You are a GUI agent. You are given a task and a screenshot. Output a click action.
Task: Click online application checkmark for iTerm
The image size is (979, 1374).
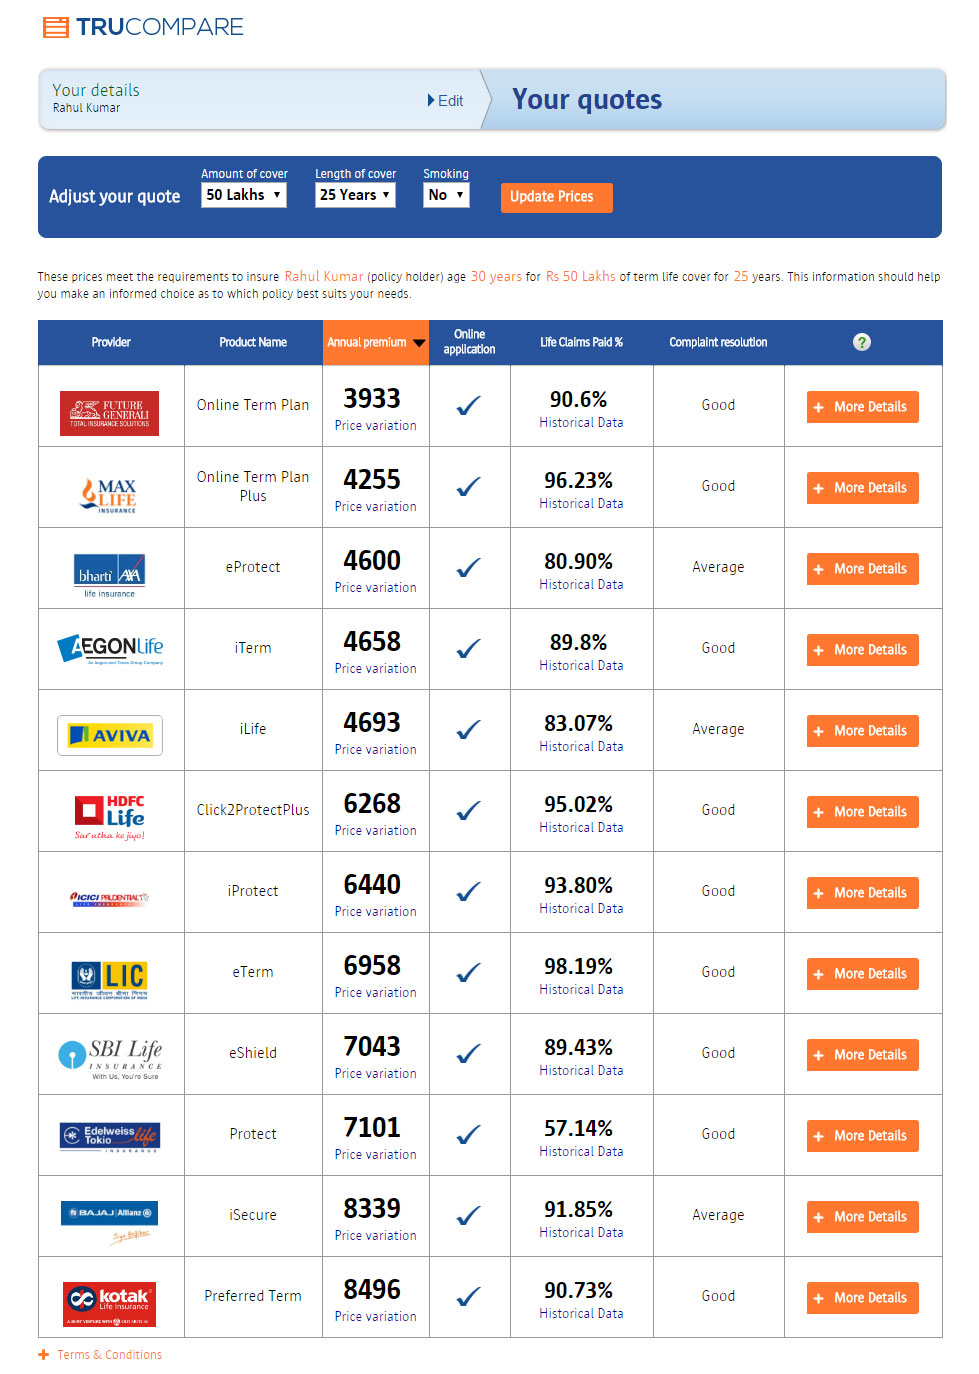469,649
